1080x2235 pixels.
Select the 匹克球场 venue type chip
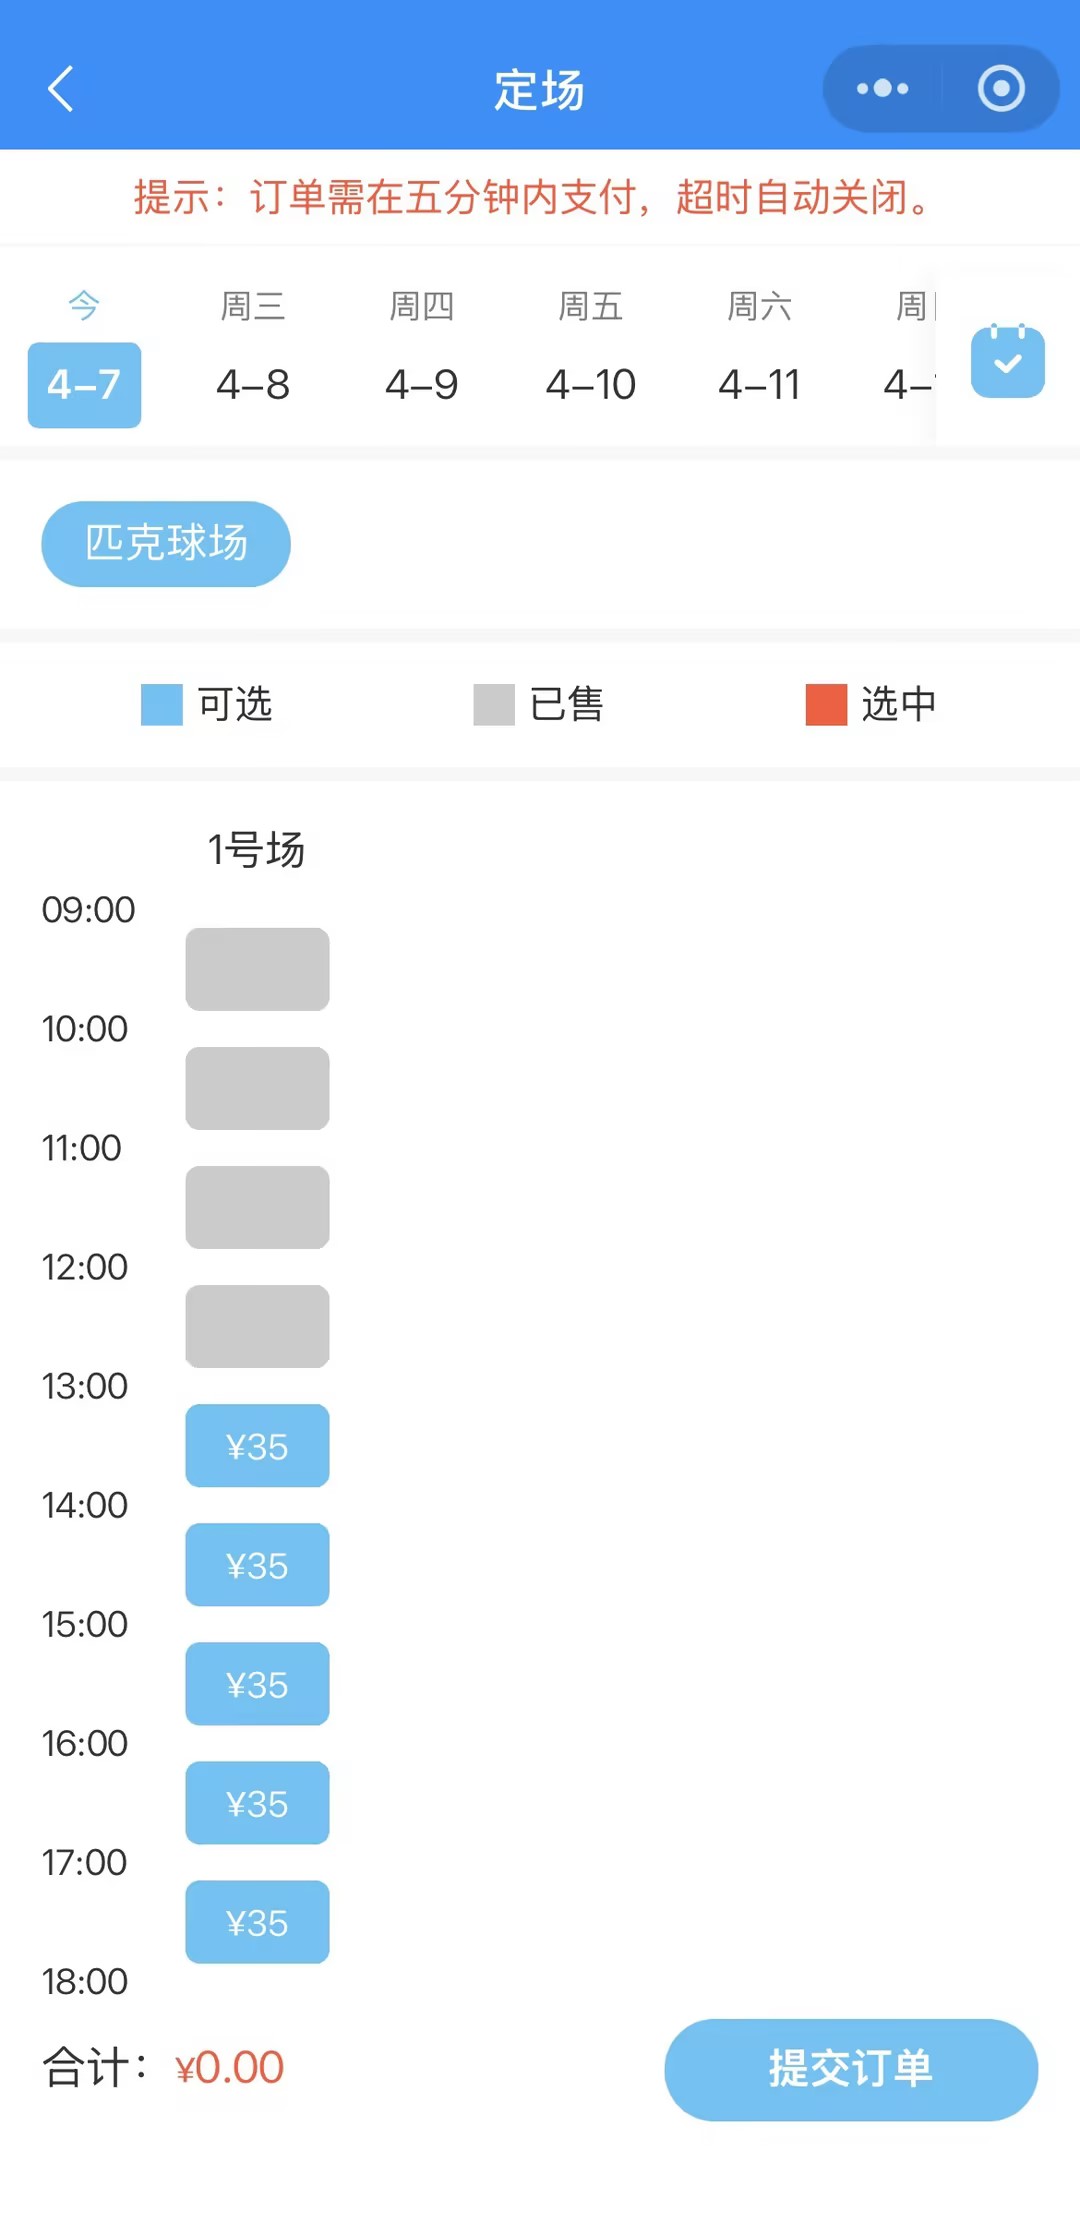[x=166, y=543]
